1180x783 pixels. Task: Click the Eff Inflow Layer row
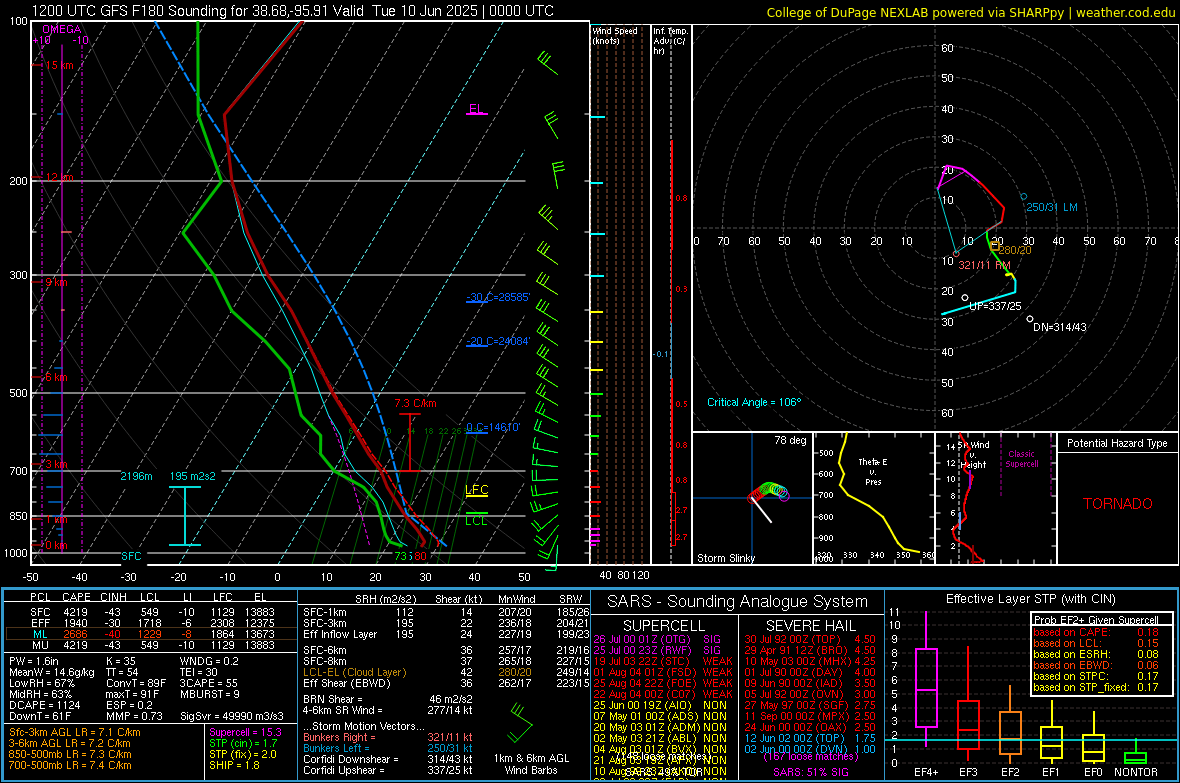(x=446, y=634)
